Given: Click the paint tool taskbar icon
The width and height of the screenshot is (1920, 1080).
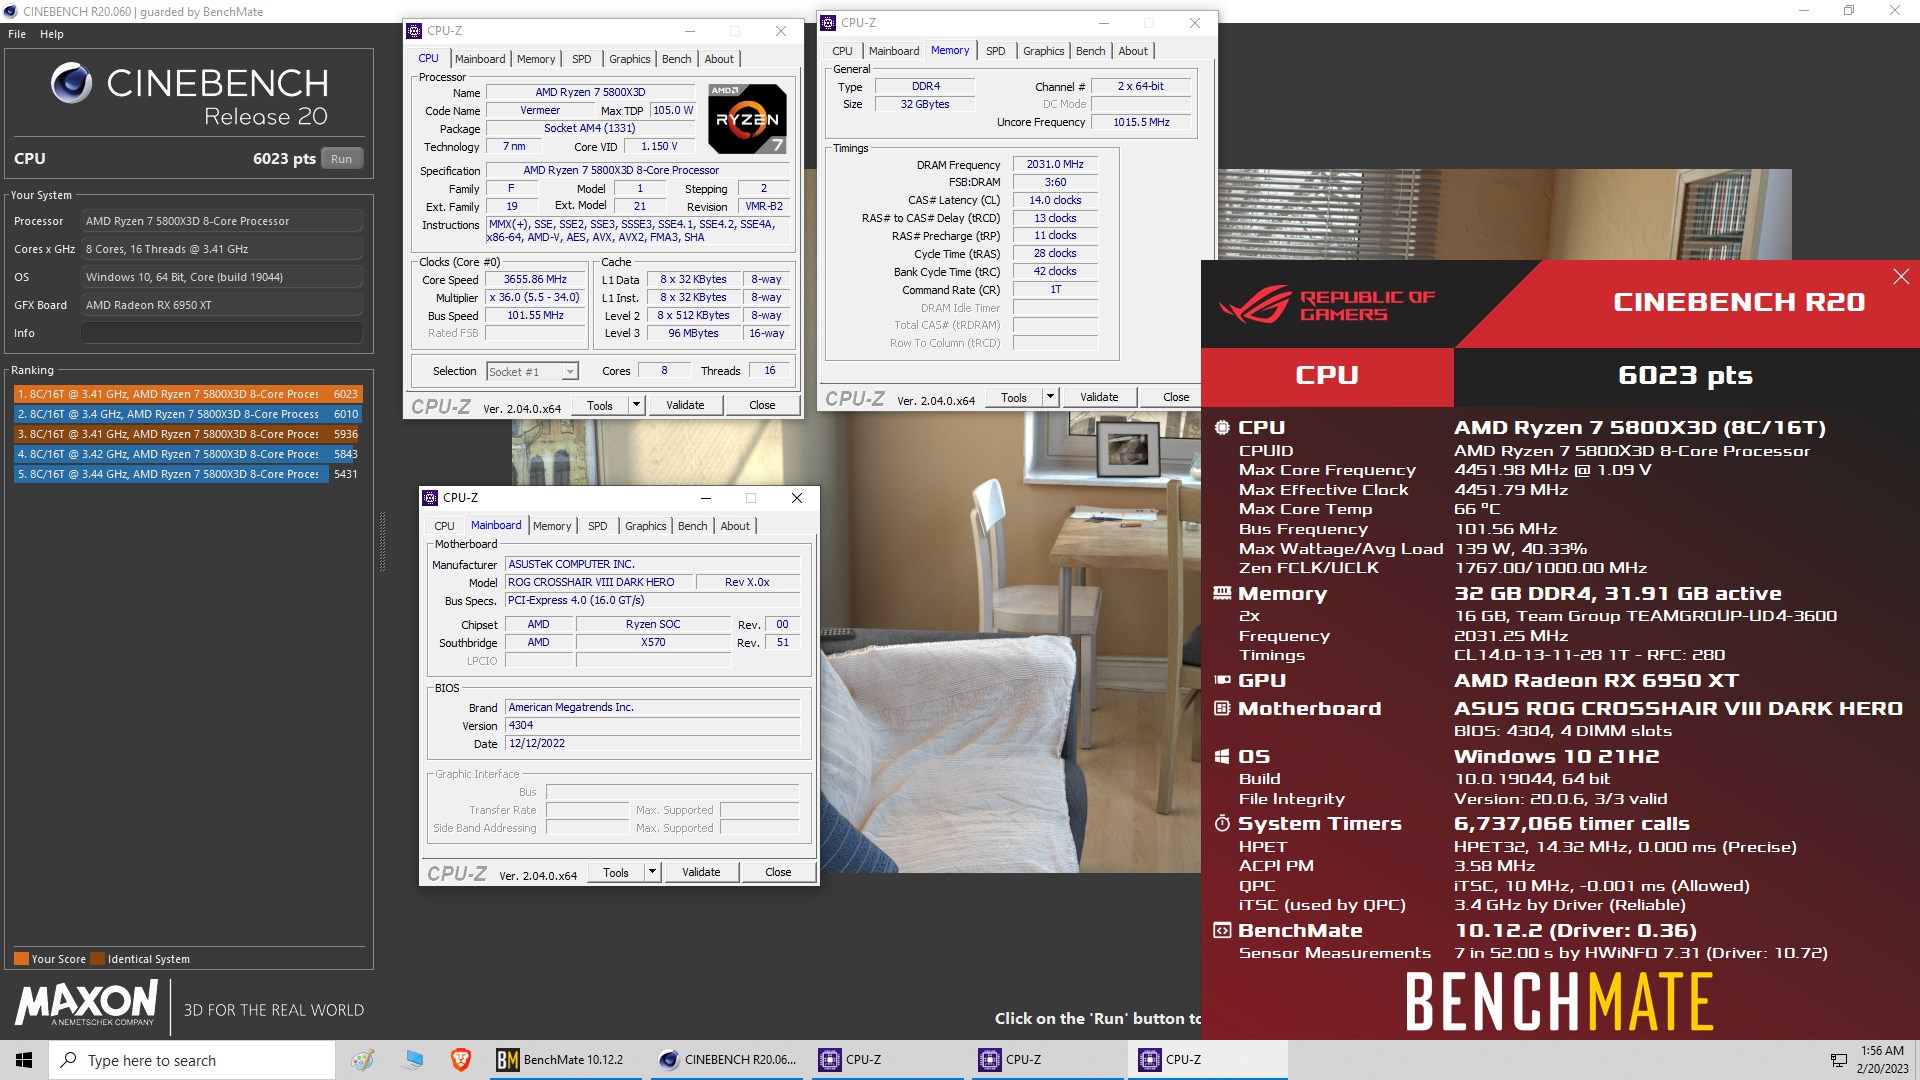Looking at the screenshot, I should 363,1060.
